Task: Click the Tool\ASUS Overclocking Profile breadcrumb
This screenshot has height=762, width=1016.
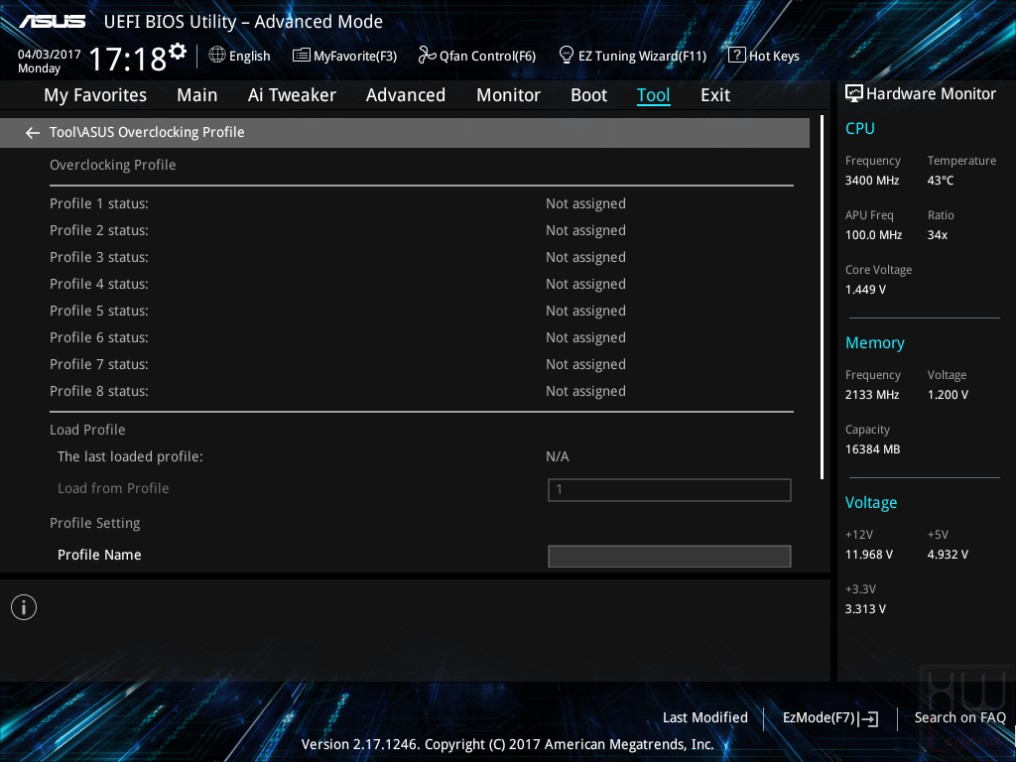Action: pos(147,132)
